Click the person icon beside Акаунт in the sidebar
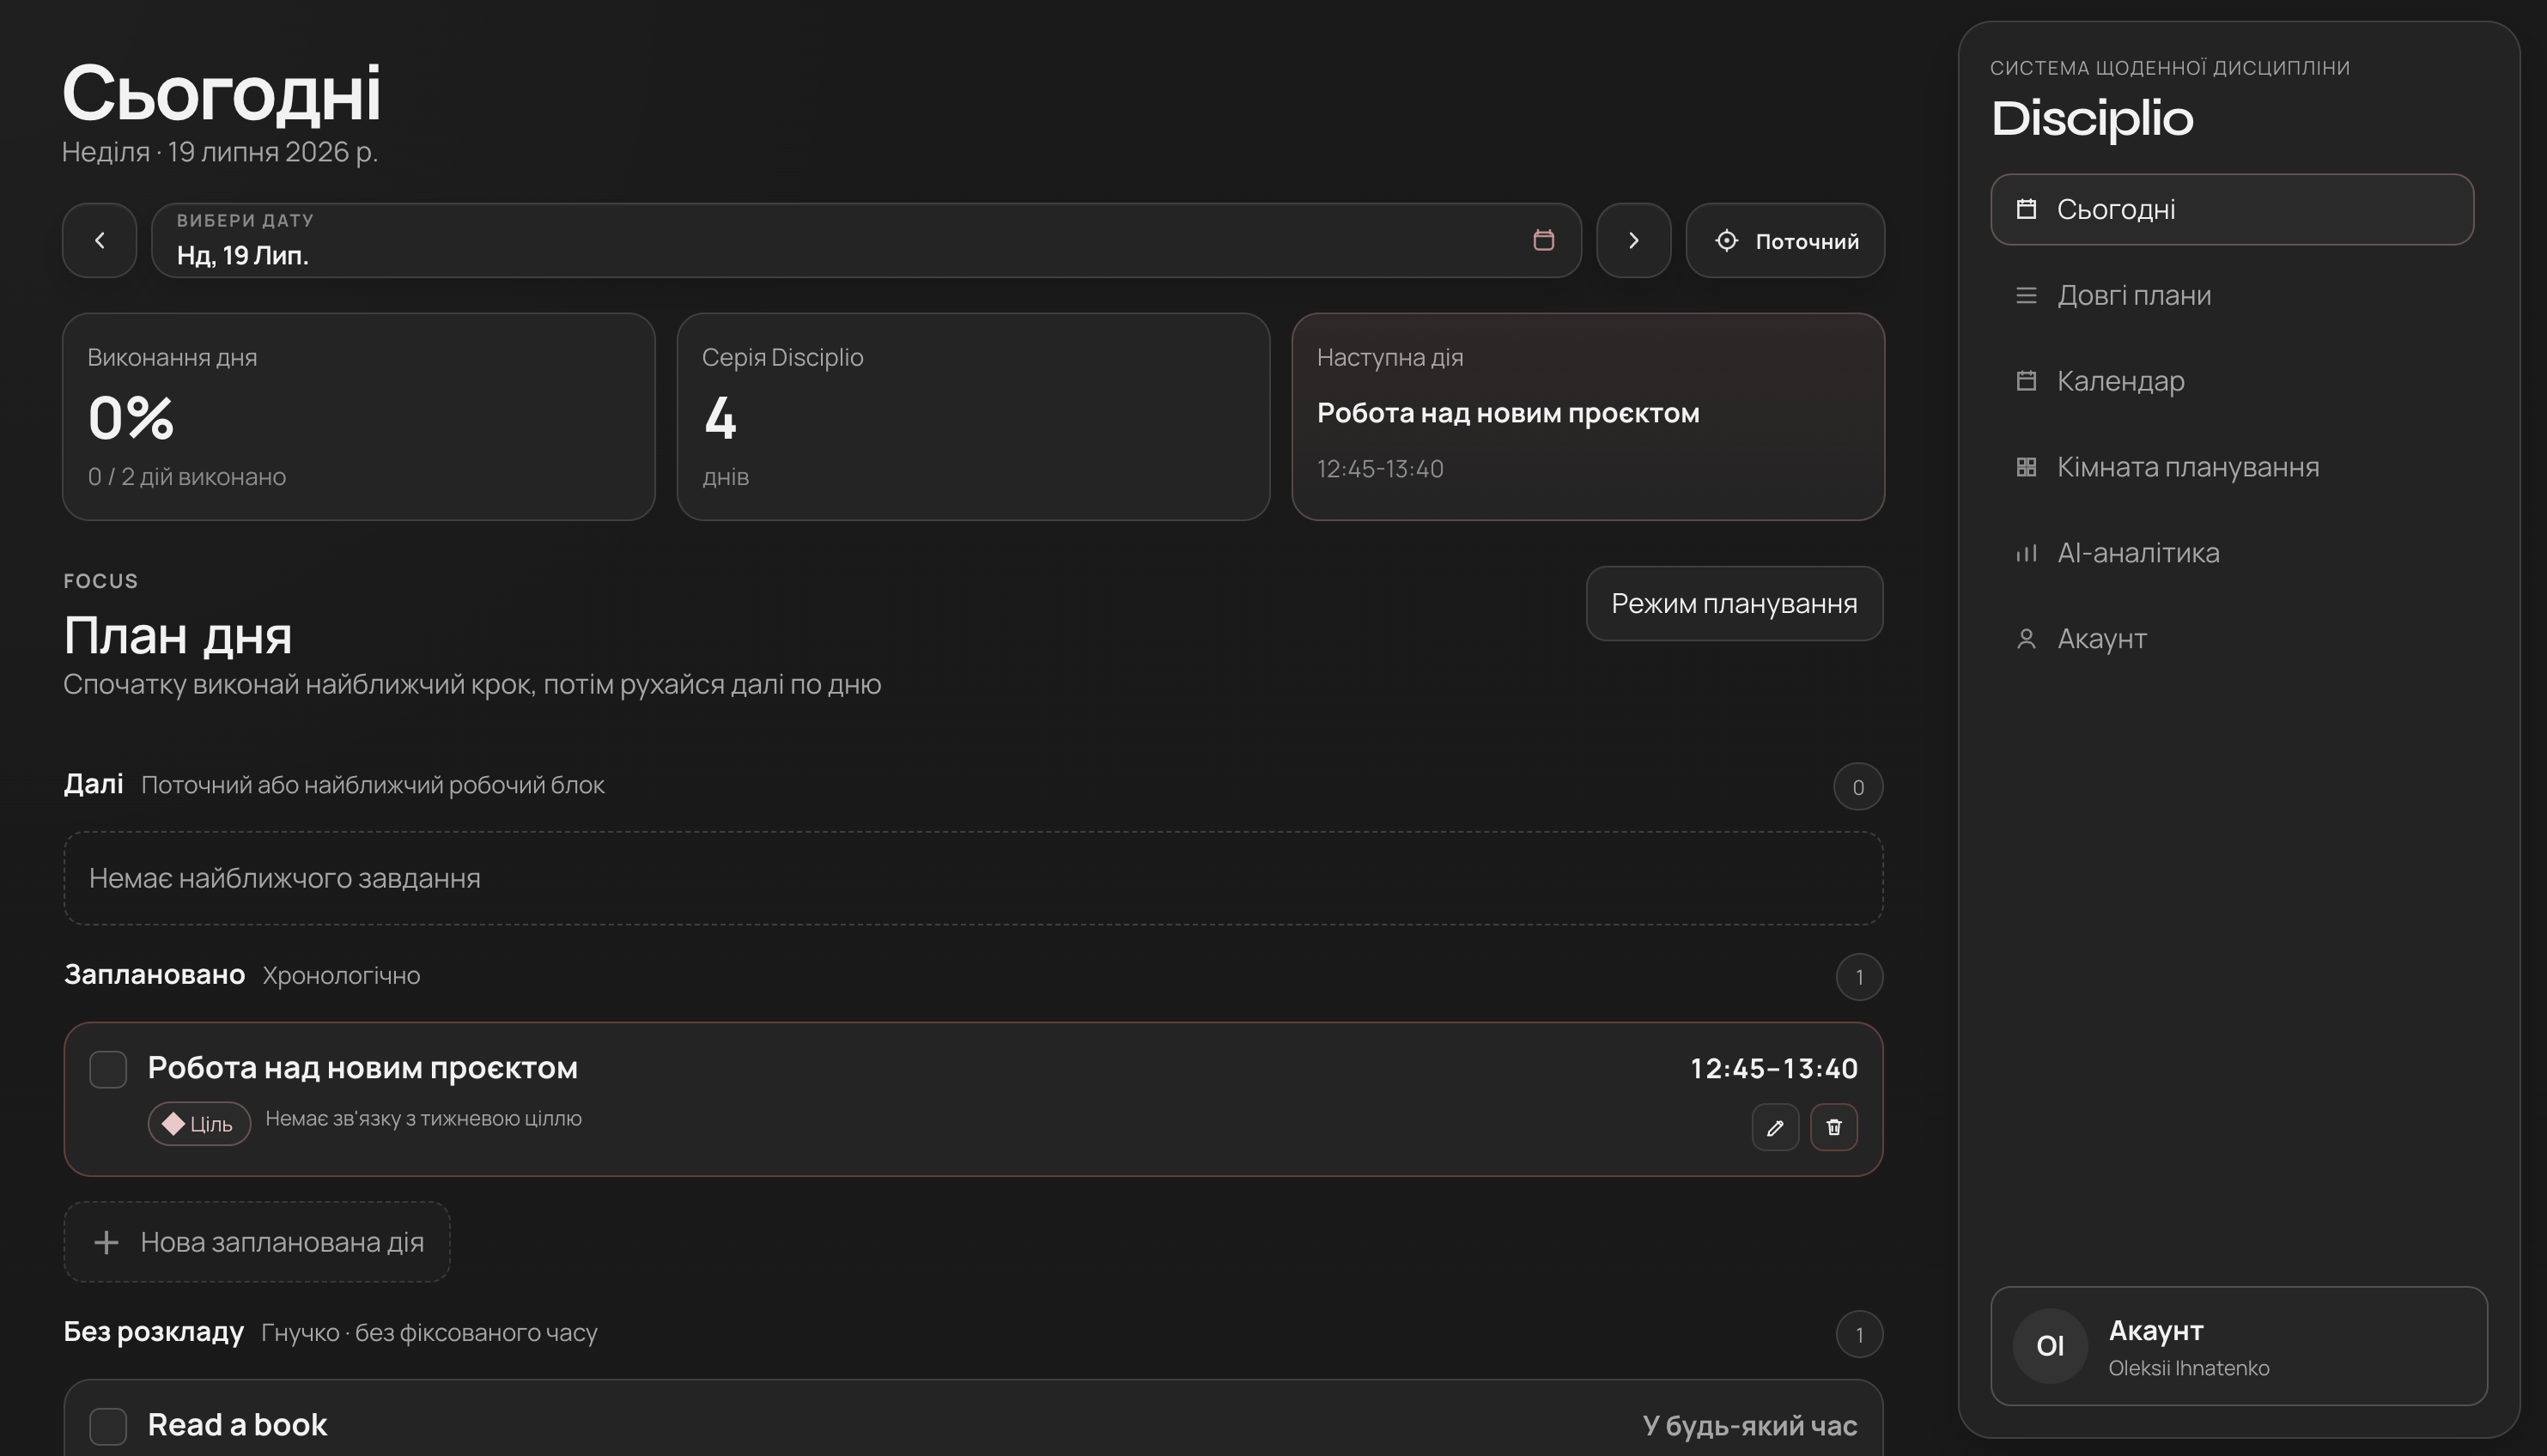 (x=2026, y=639)
